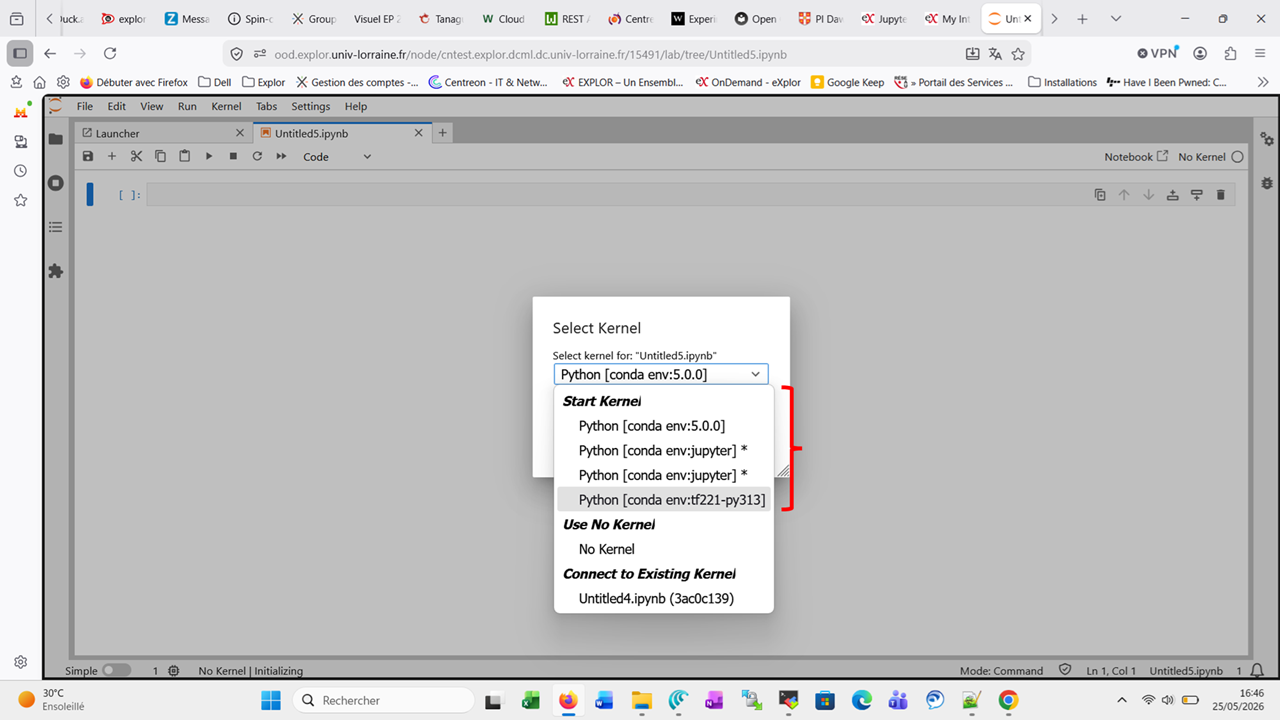The width and height of the screenshot is (1280, 720).
Task: Open the Explor bookmark folder
Action: [x=264, y=82]
